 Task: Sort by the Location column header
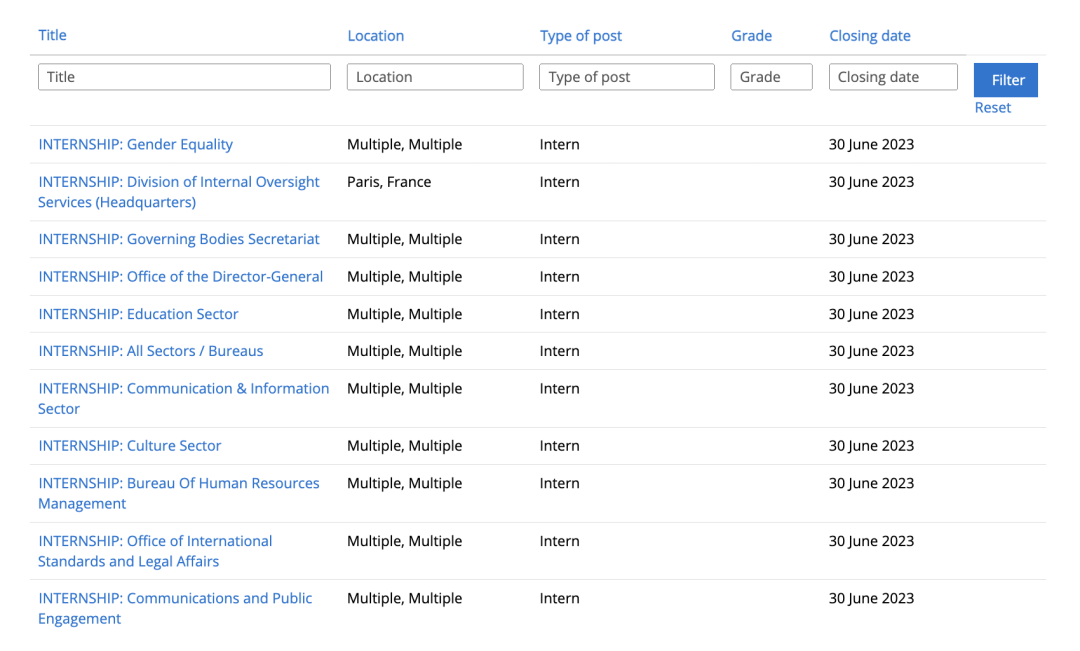[375, 36]
